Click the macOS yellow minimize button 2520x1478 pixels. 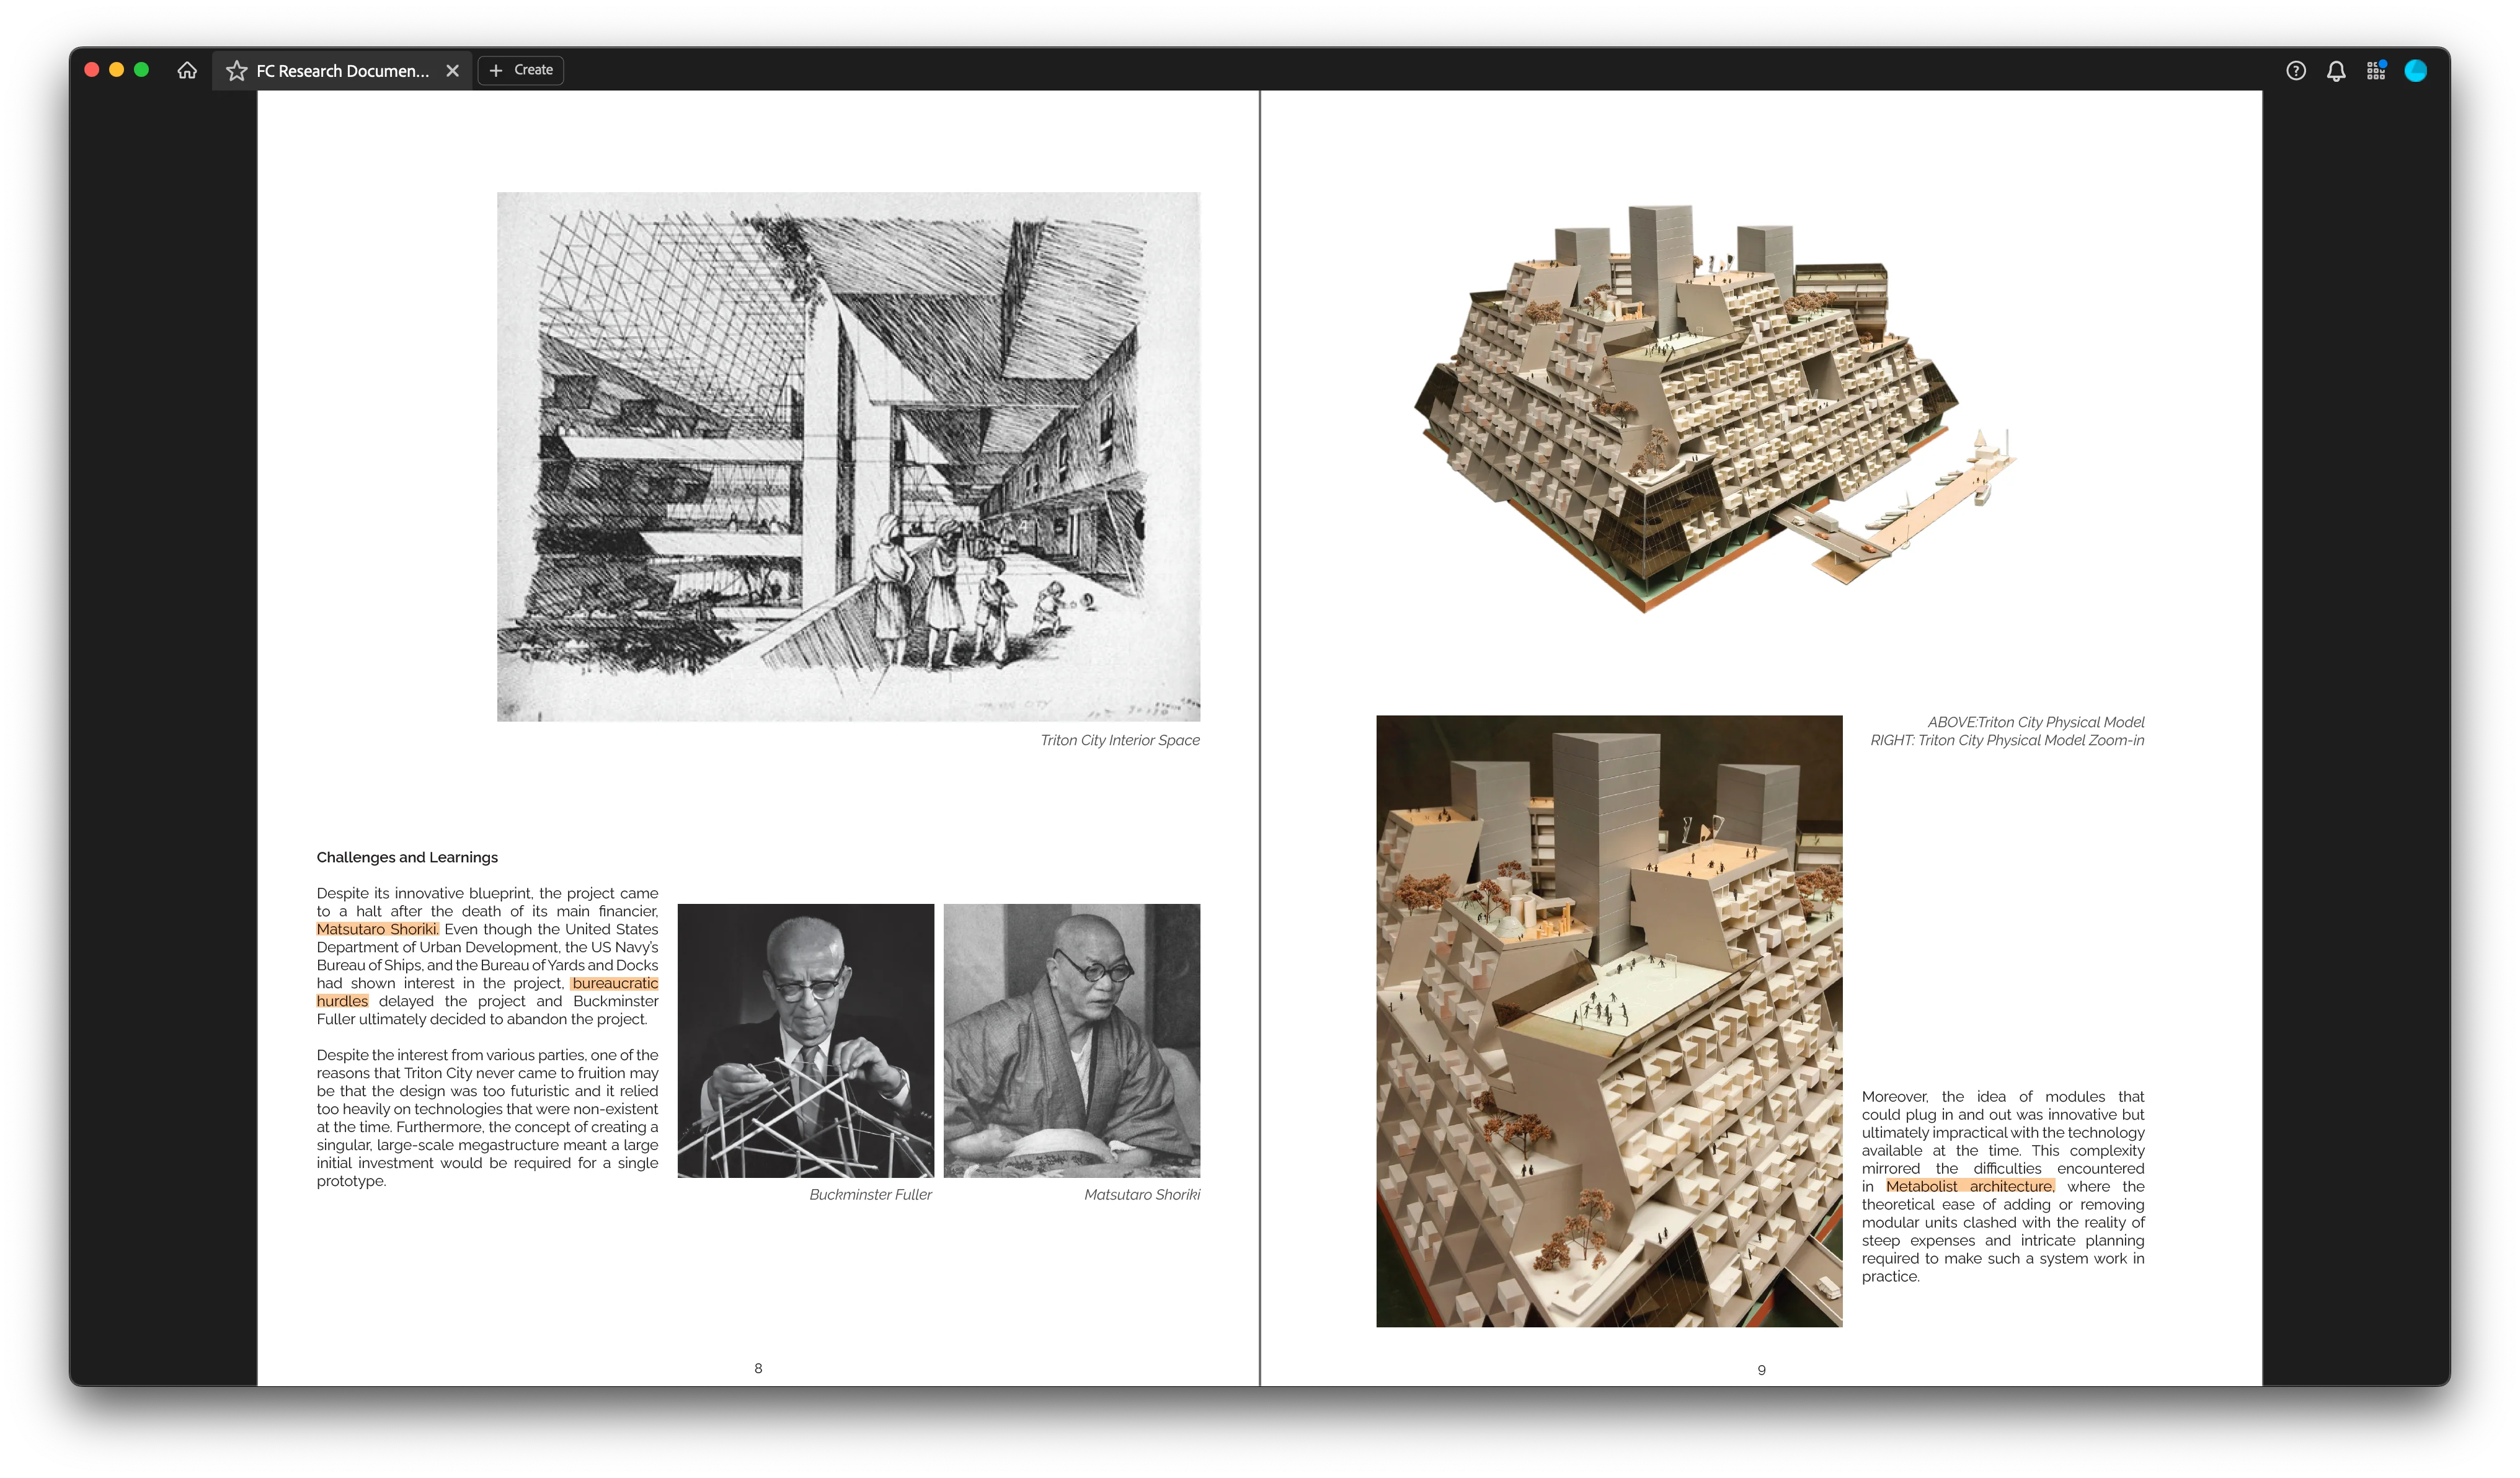pos(116,70)
